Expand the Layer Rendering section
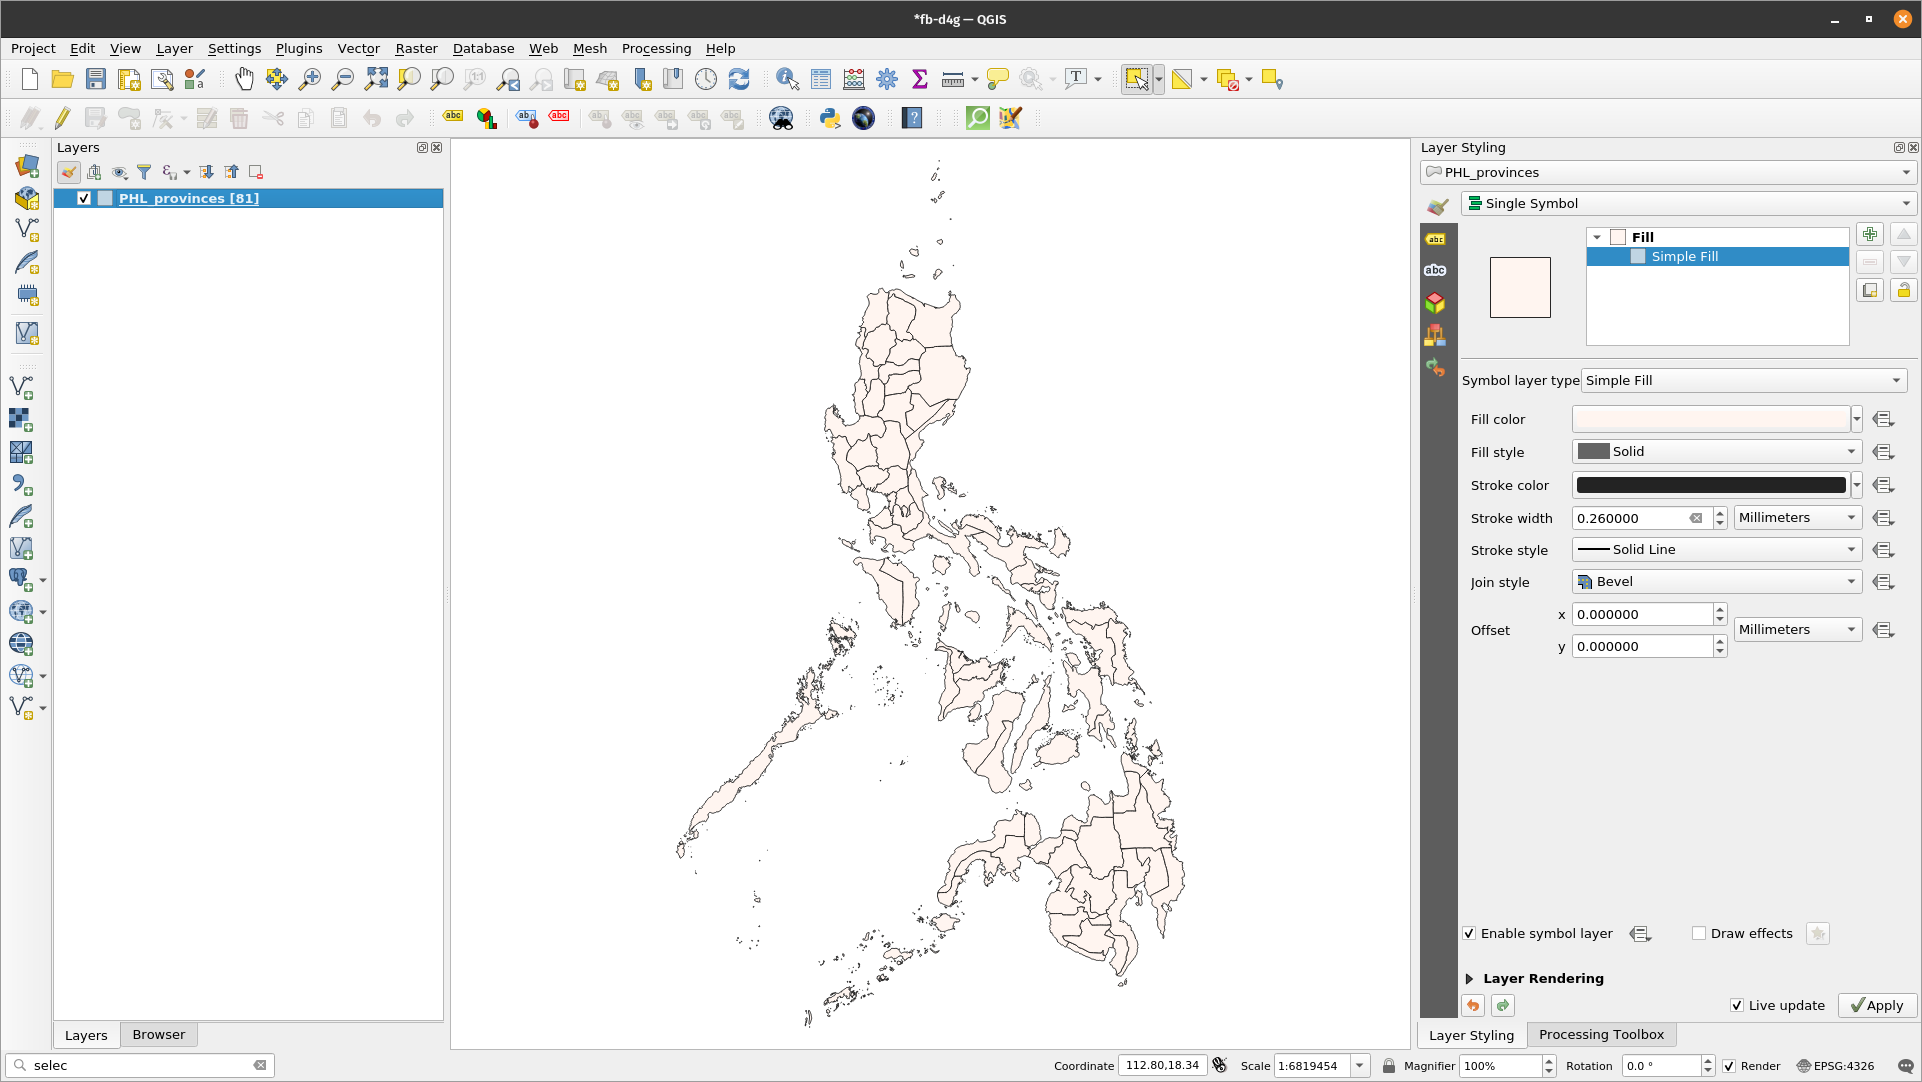Image resolution: width=1922 pixels, height=1082 pixels. point(1469,978)
